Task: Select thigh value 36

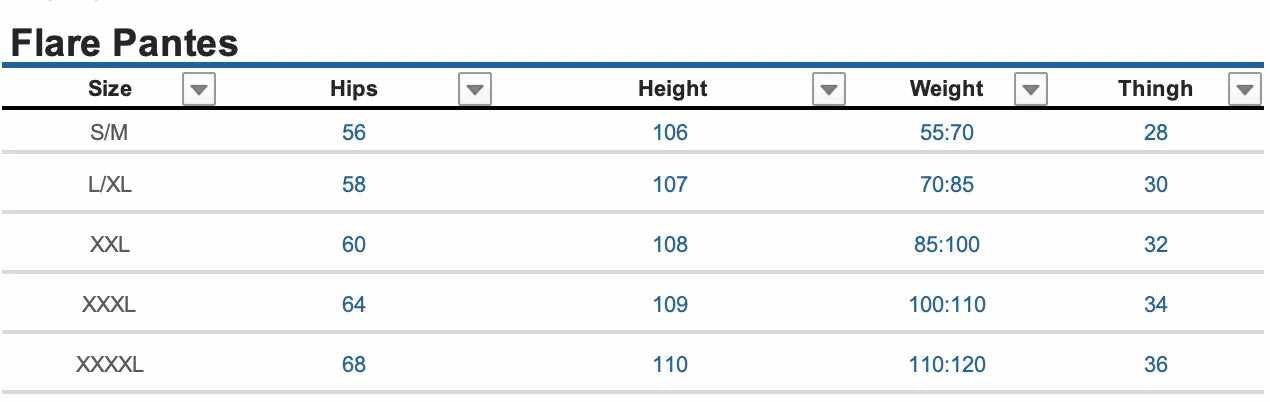Action: (x=1155, y=364)
